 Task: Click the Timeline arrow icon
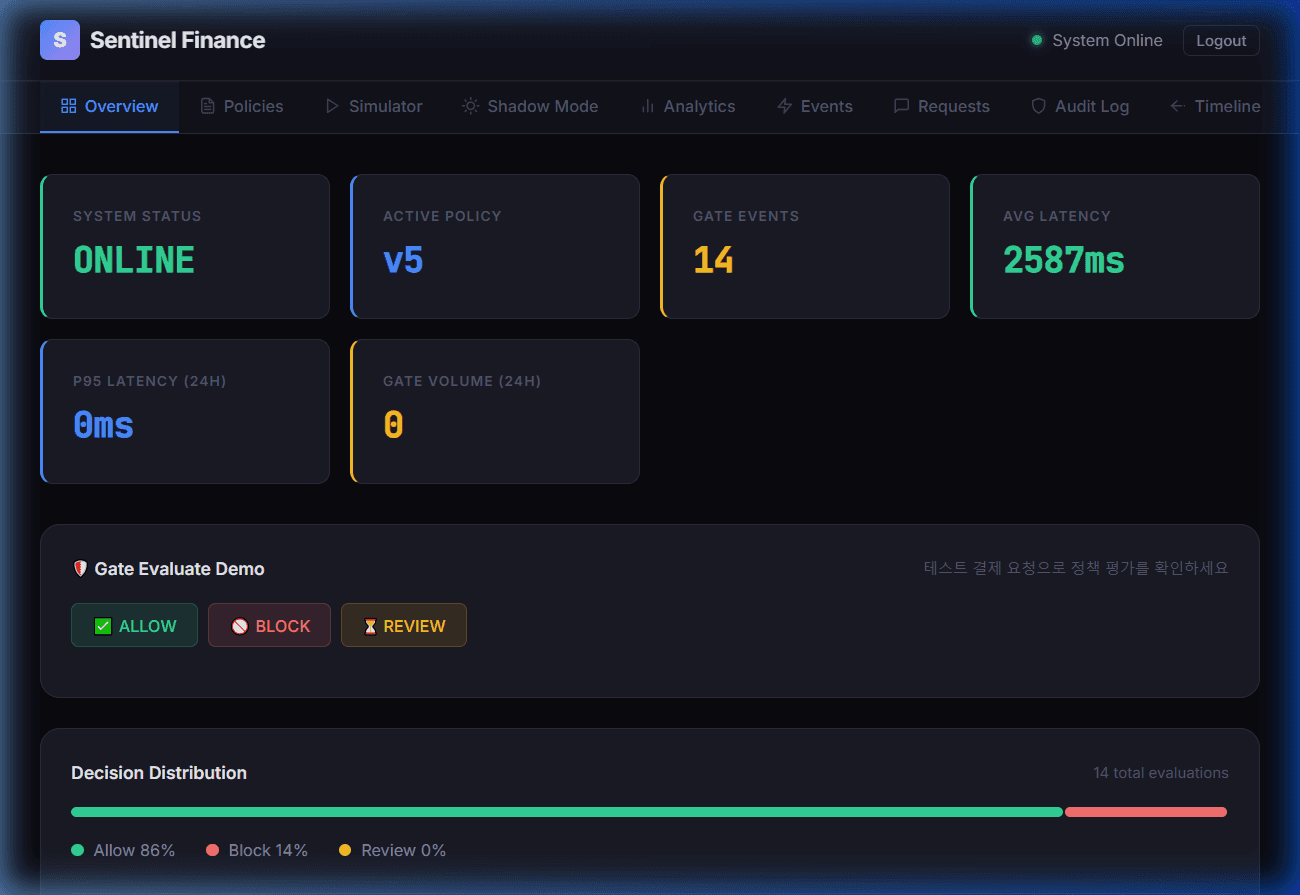(1178, 106)
